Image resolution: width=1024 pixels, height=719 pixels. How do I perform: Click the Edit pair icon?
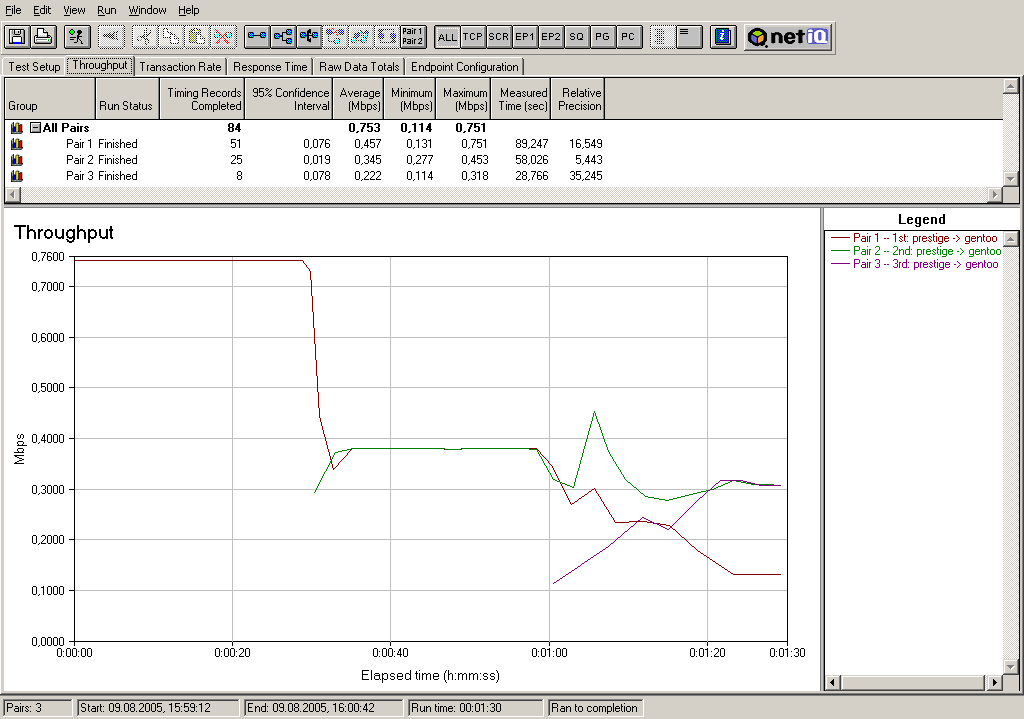[336, 37]
